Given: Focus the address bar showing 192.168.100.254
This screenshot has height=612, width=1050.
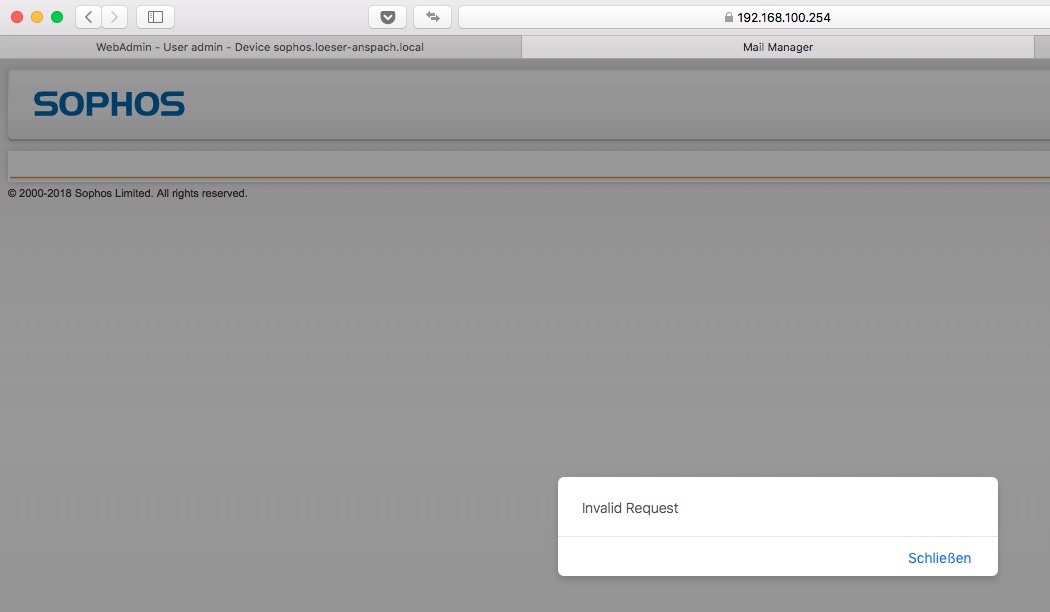Looking at the screenshot, I should tap(754, 17).
